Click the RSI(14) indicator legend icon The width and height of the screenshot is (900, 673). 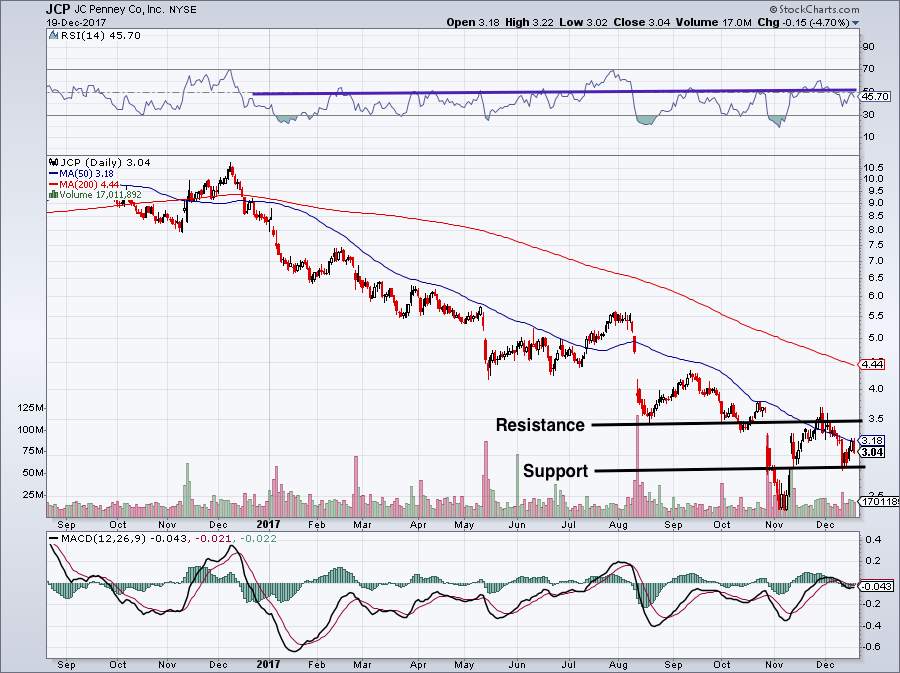53,36
